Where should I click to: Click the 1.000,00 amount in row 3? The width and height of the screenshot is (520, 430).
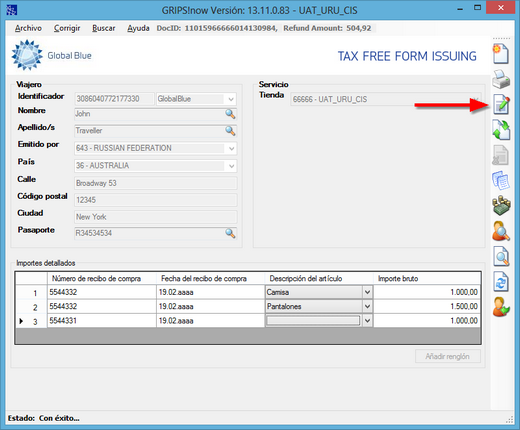point(427,321)
